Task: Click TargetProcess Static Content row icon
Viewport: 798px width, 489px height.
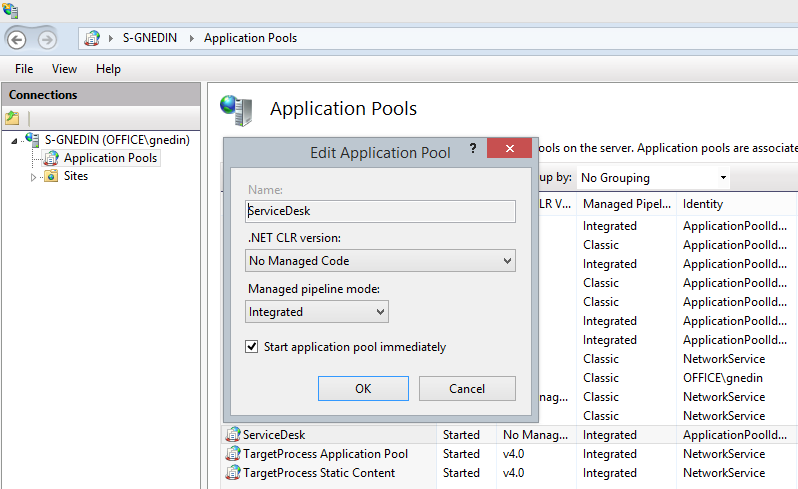Action: (x=233, y=472)
